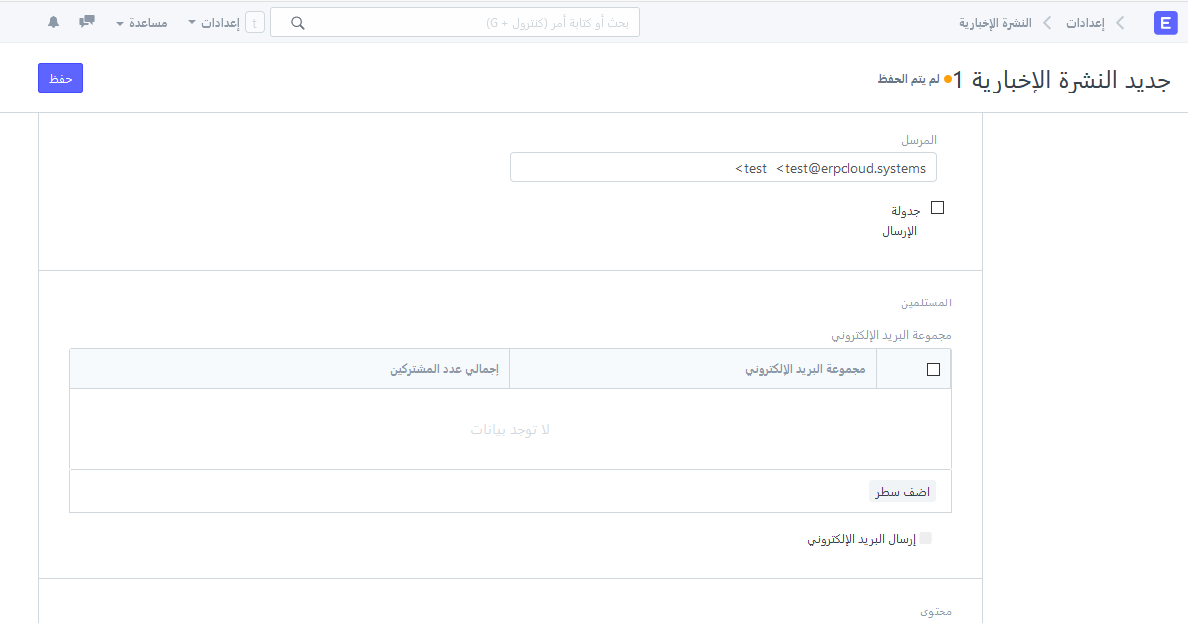Toggle the جدولة الإرسال checkbox
Viewport: 1188px width, 623px height.
tap(937, 208)
